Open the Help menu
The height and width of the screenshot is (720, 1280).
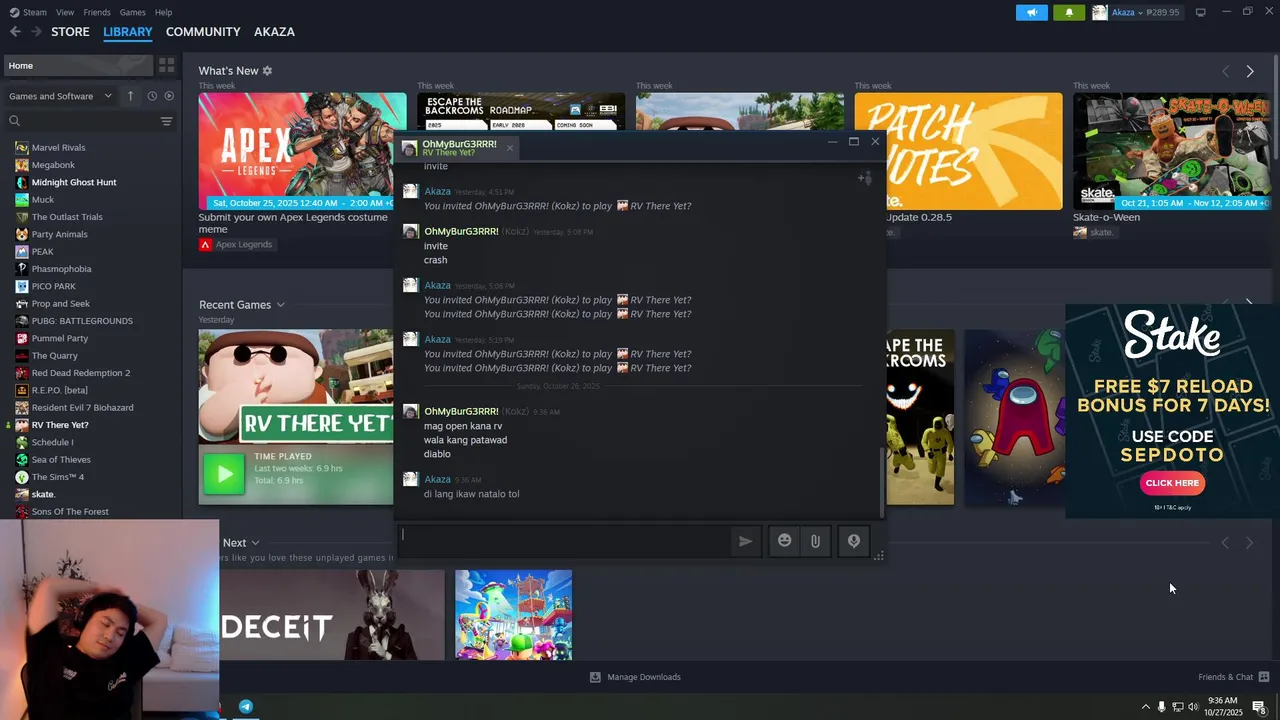[163, 12]
